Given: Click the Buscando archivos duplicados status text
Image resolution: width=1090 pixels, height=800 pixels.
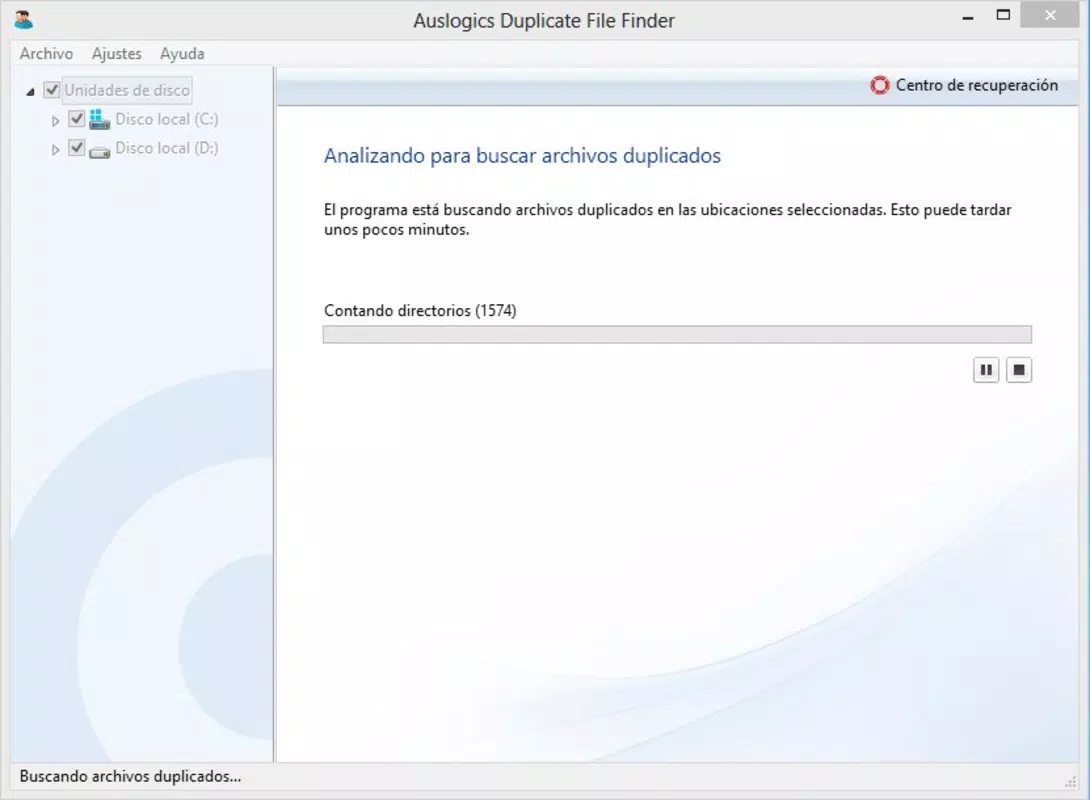Looking at the screenshot, I should click(130, 776).
